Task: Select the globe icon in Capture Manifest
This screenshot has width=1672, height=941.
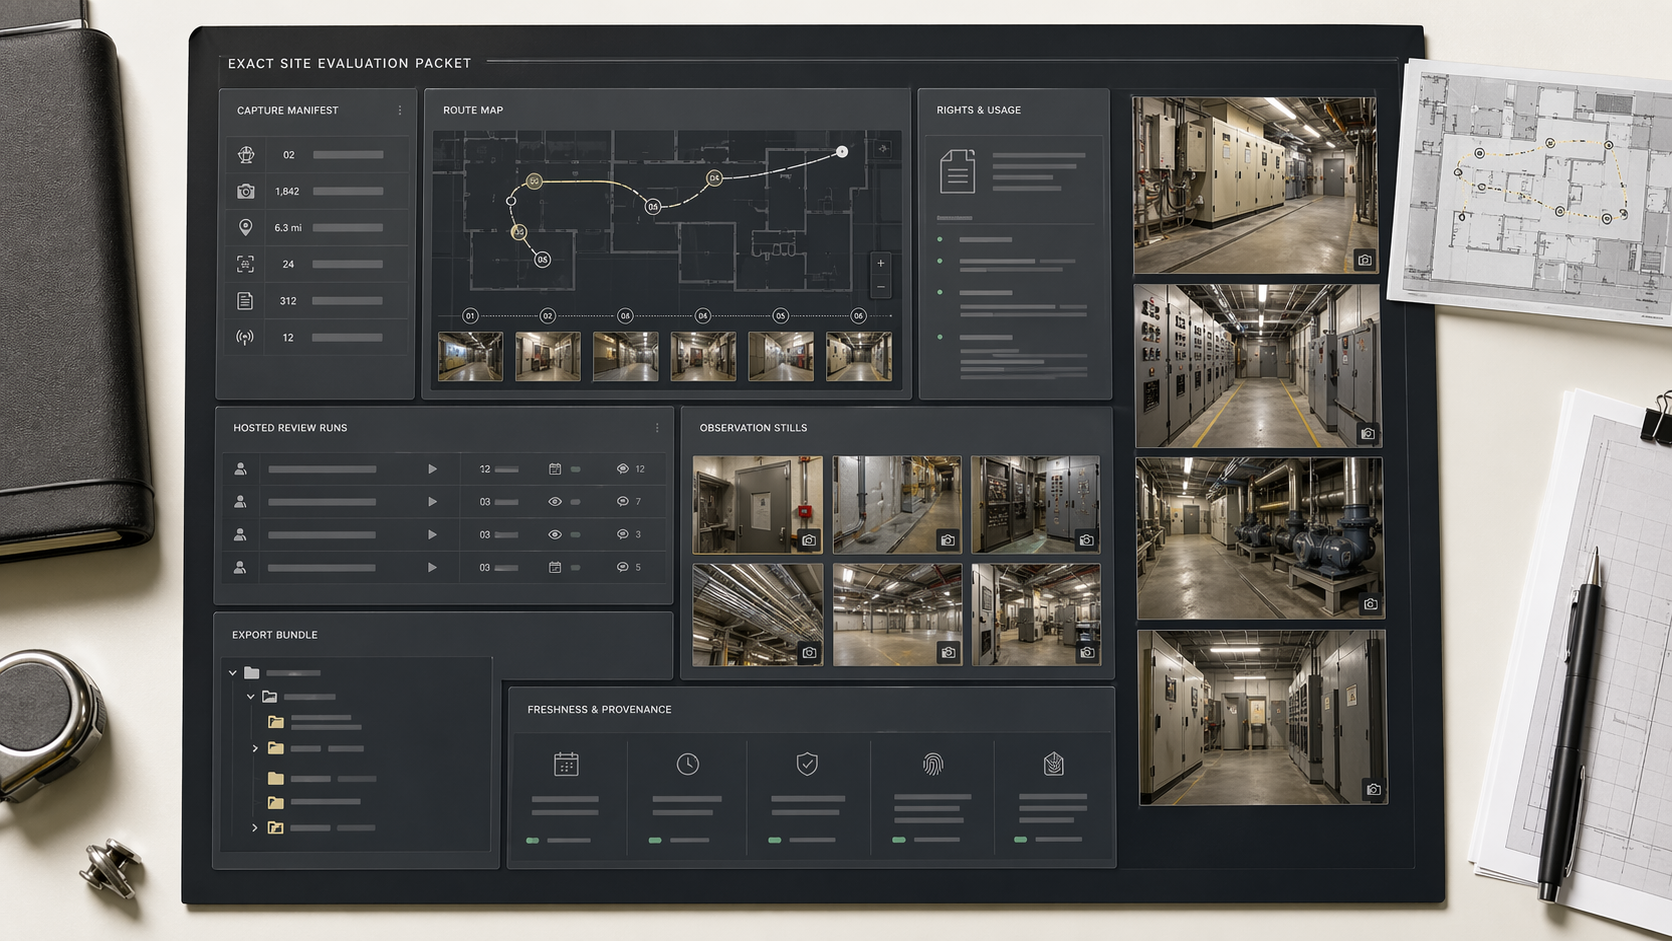Action: pyautogui.click(x=246, y=153)
